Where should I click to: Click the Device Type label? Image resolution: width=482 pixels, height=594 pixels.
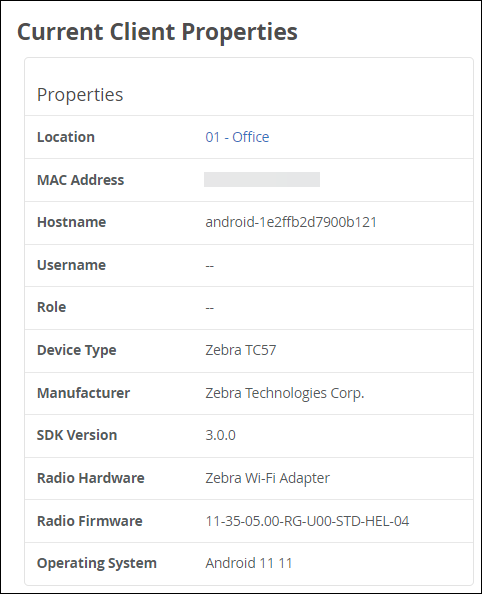pos(77,350)
